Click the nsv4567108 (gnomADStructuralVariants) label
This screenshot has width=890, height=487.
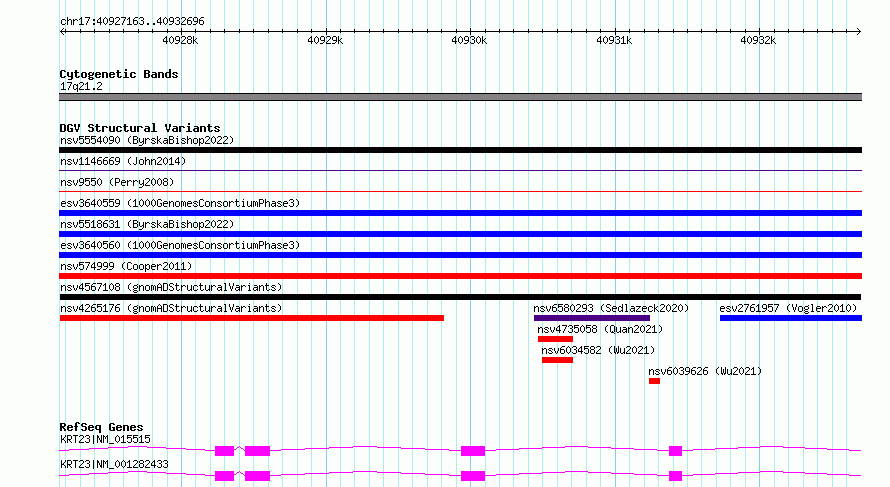(x=171, y=287)
